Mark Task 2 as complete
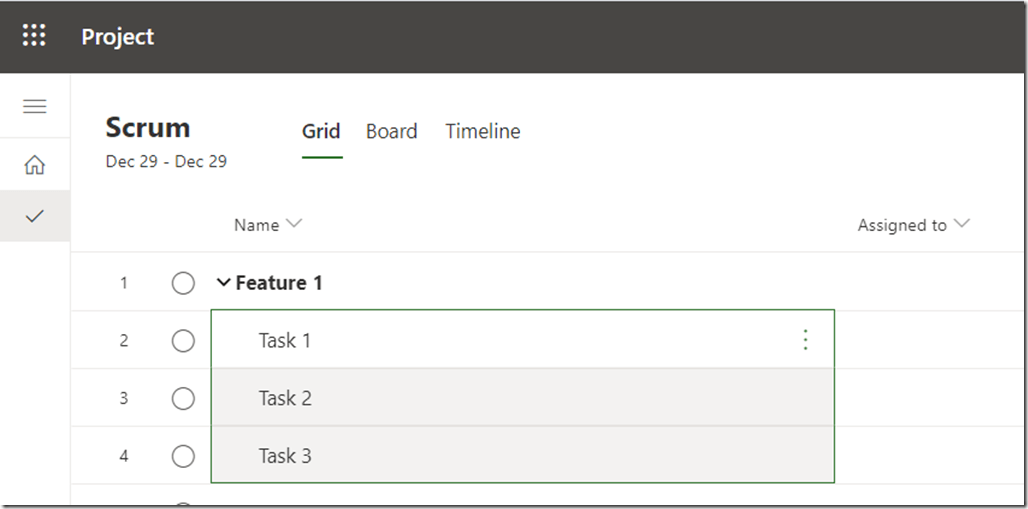This screenshot has width=1028, height=509. (x=183, y=399)
